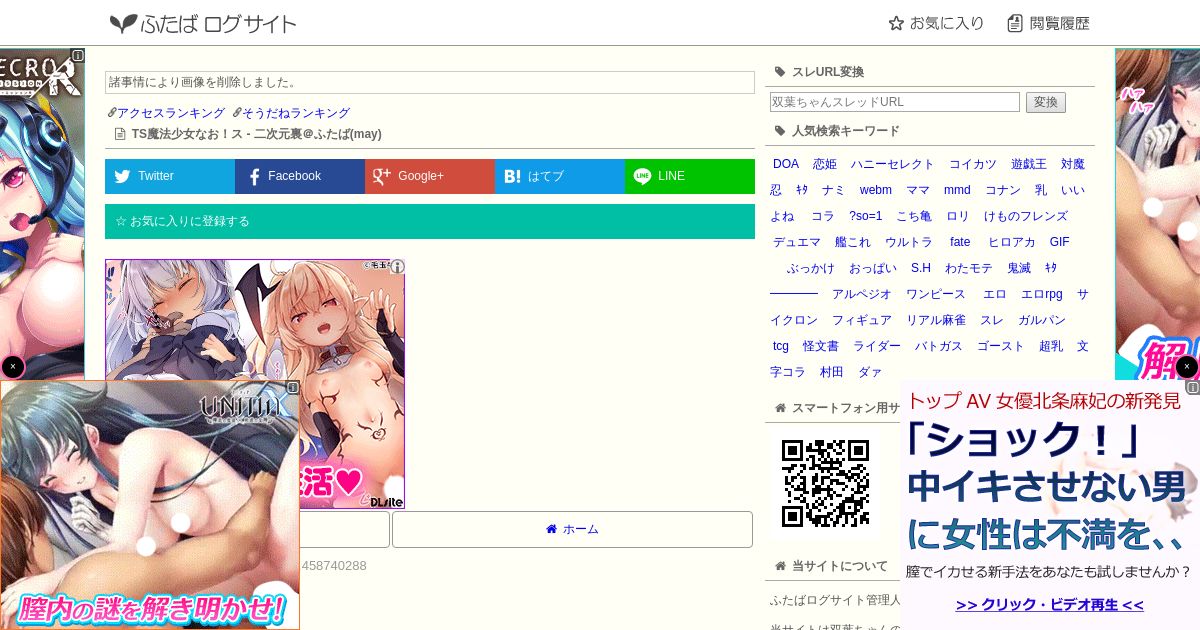Search keyword ハニーセレクト
The height and width of the screenshot is (630, 1200).
pos(892,164)
